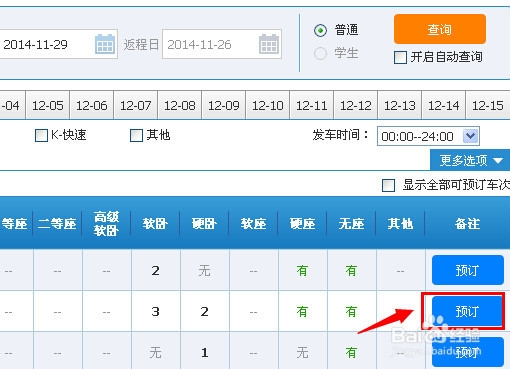Click the 高级软卧 column header
The width and height of the screenshot is (510, 369).
pyautogui.click(x=106, y=224)
